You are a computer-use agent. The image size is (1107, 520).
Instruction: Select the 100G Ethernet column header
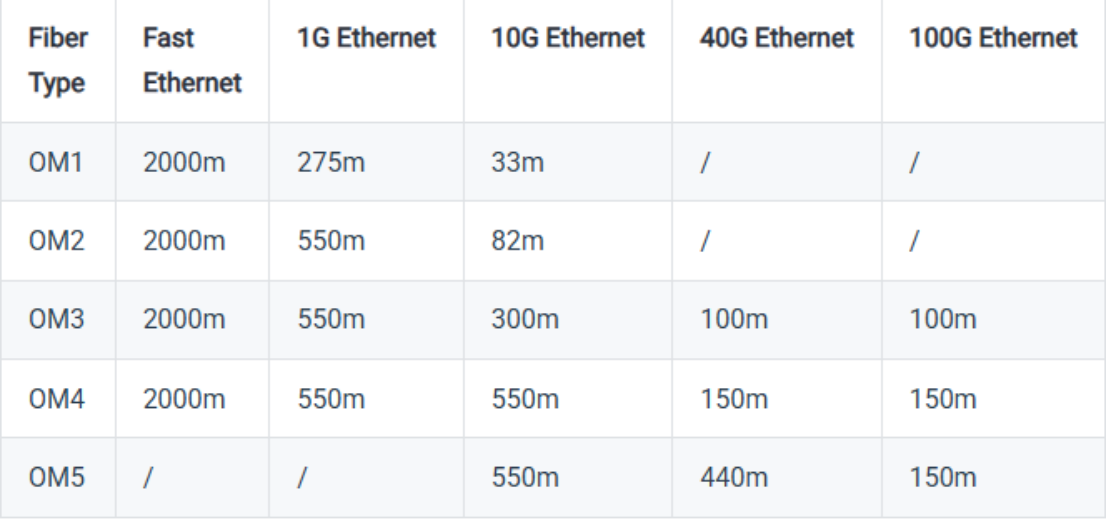coord(993,37)
